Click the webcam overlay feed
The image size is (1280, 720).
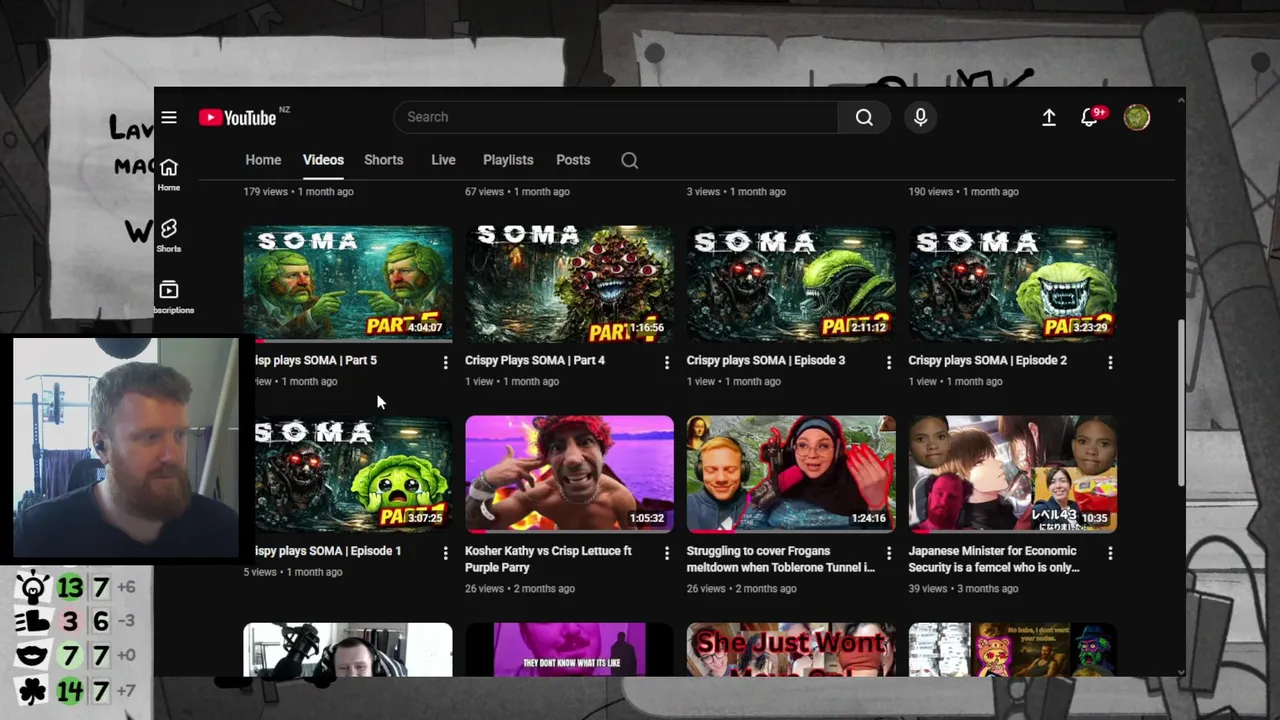click(x=126, y=446)
